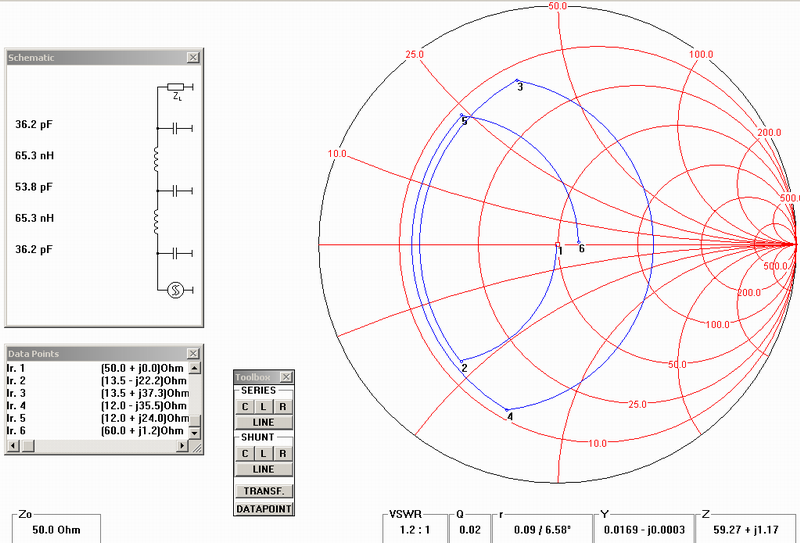Viewport: 800px width, 543px height.
Task: Select the lower 65.3 nH inductor symbol
Action: (156, 221)
